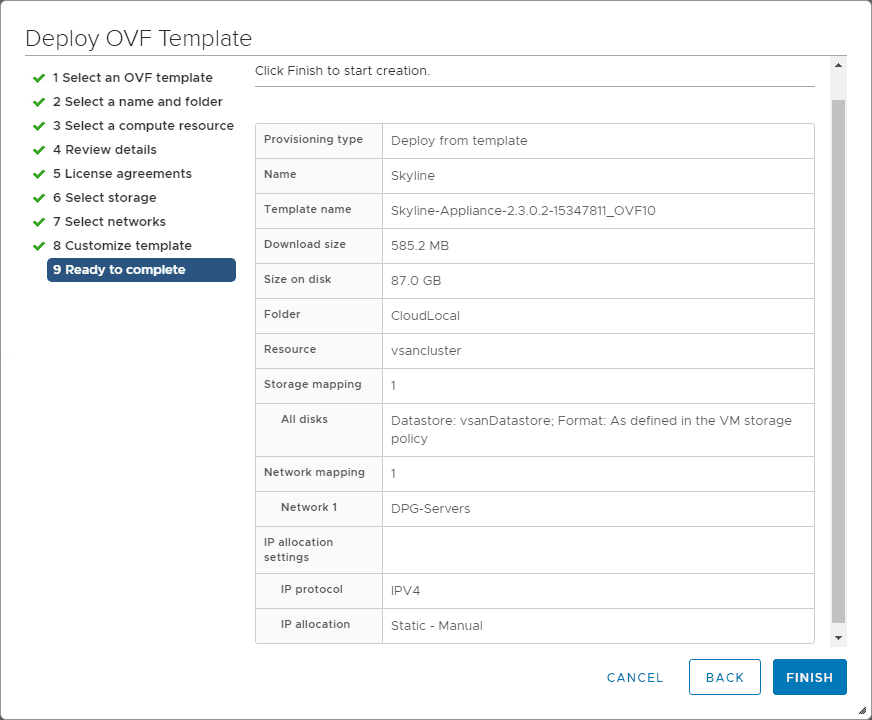Select the highlighted Ready to complete step
Viewport: 872px width, 720px height.
141,270
